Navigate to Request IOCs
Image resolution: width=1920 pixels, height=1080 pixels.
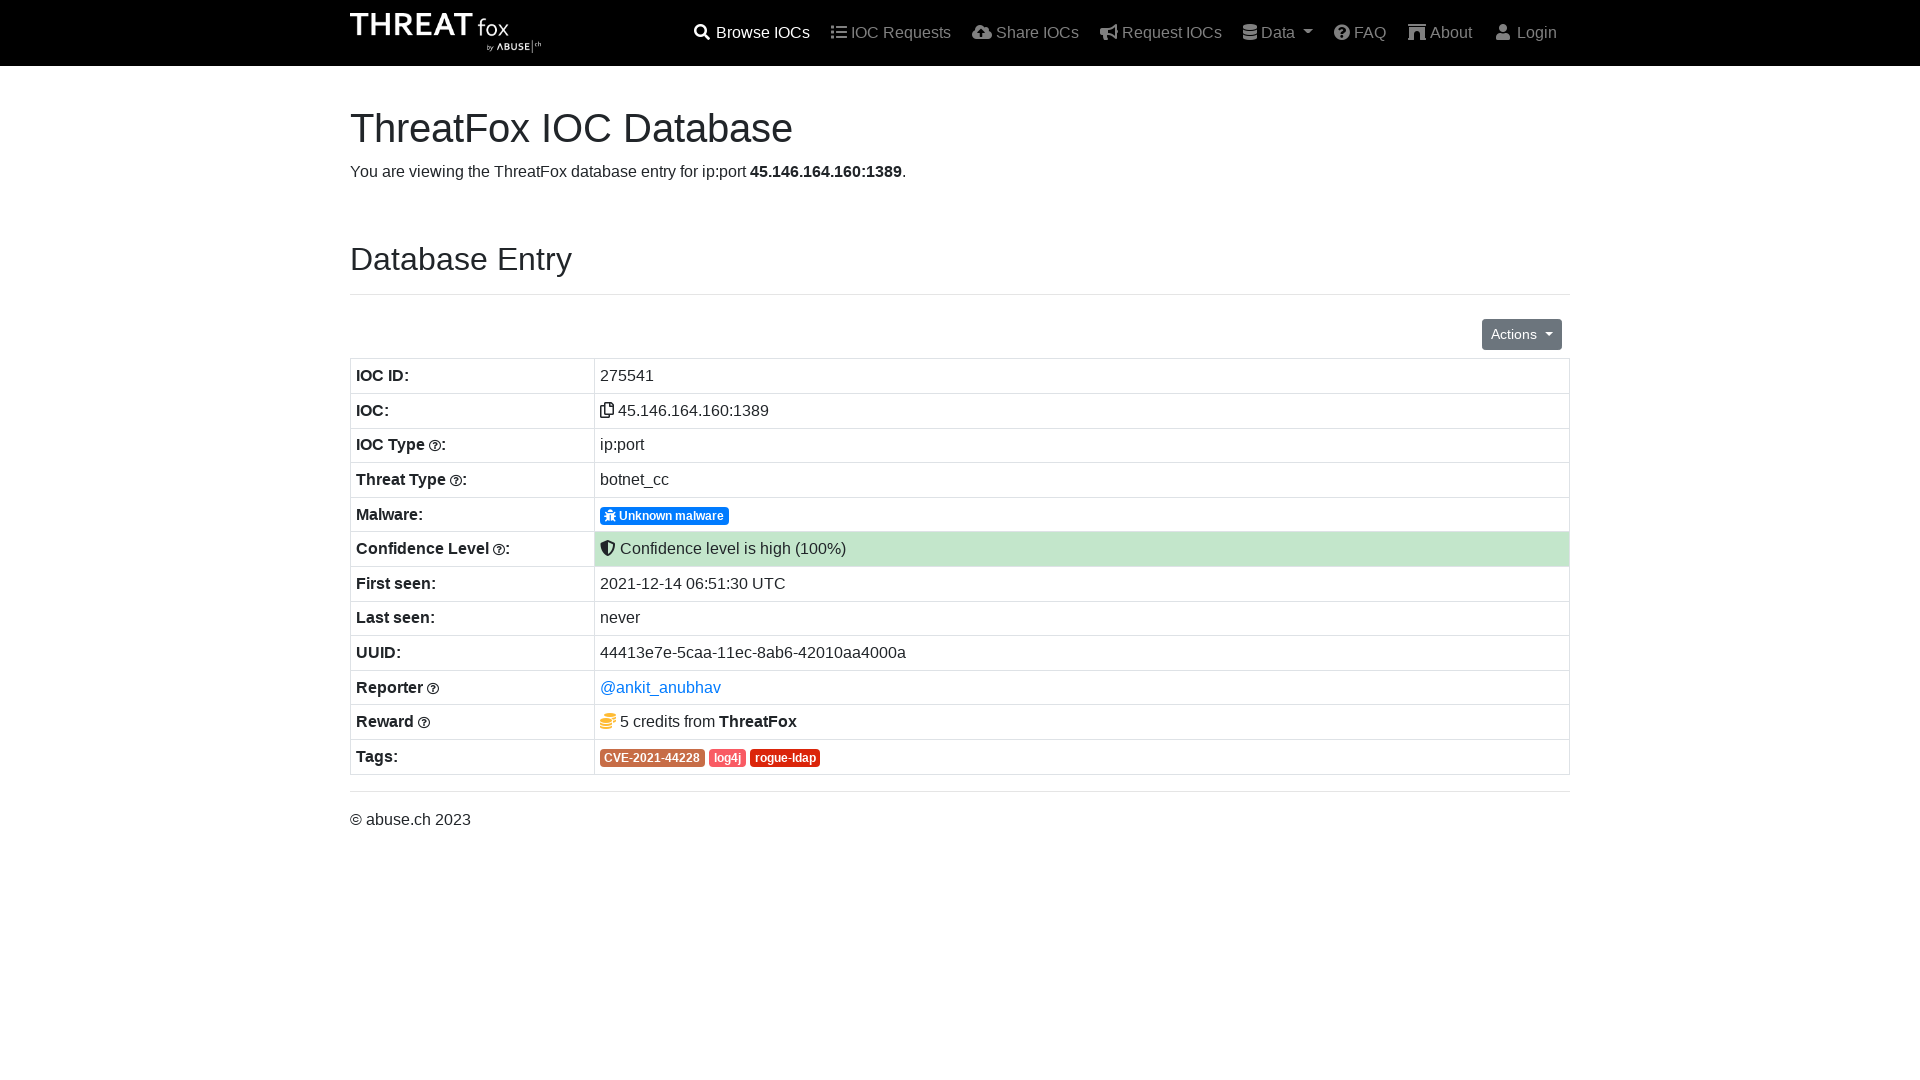pos(1161,33)
